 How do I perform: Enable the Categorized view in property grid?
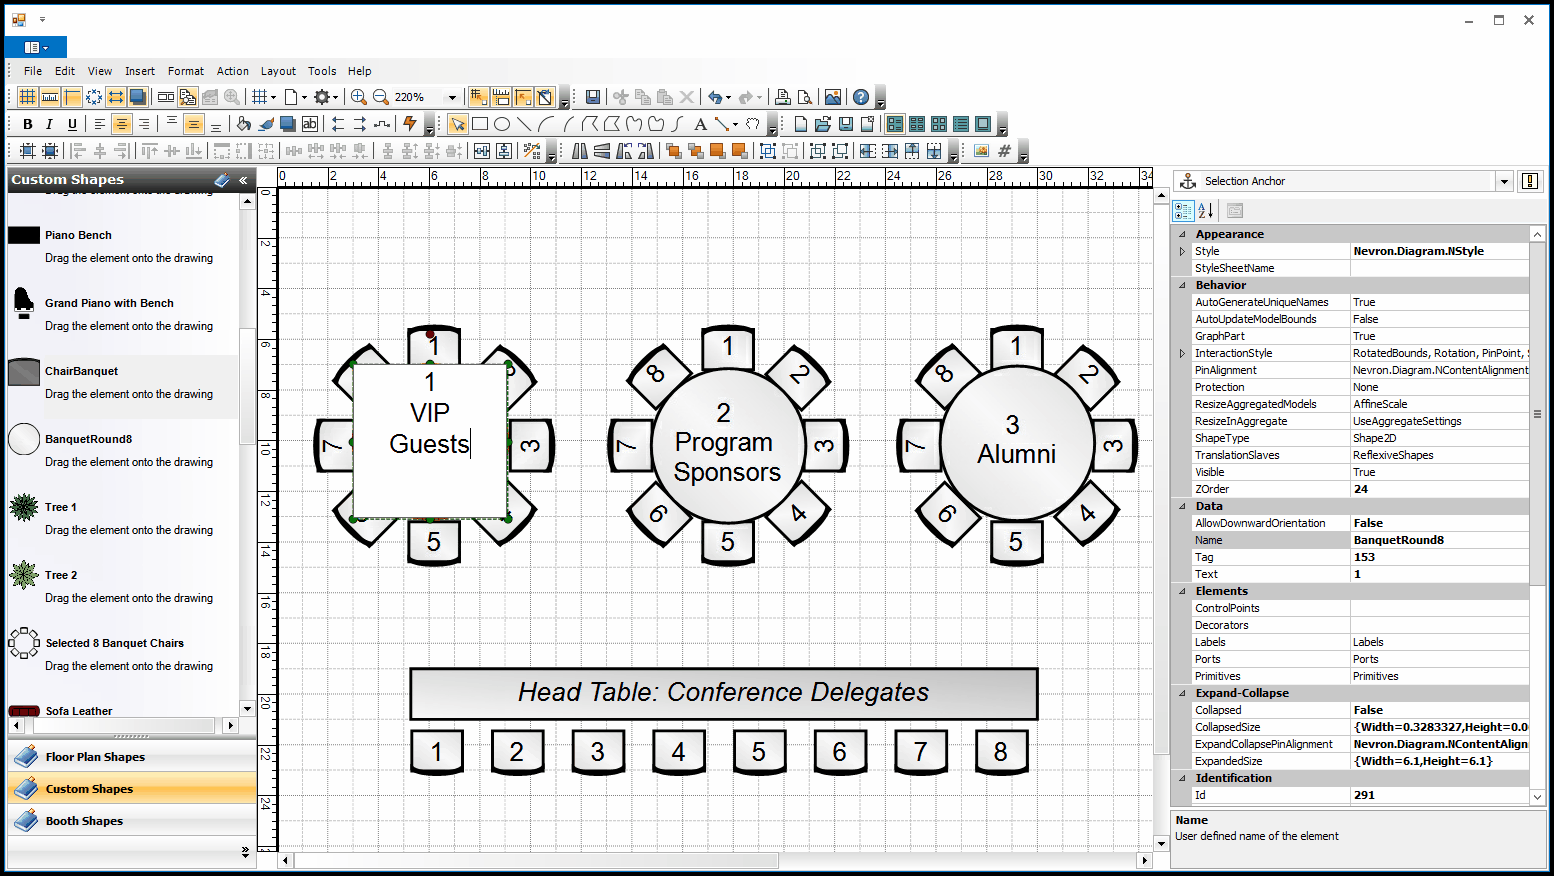(1183, 211)
